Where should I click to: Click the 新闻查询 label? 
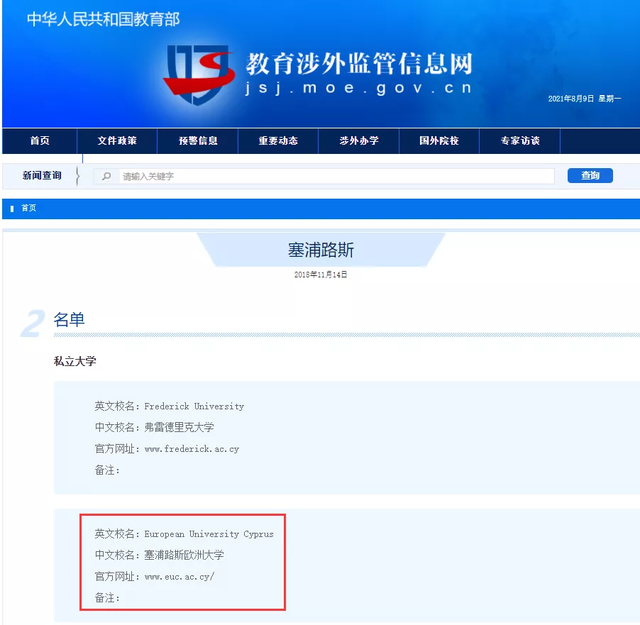click(42, 176)
